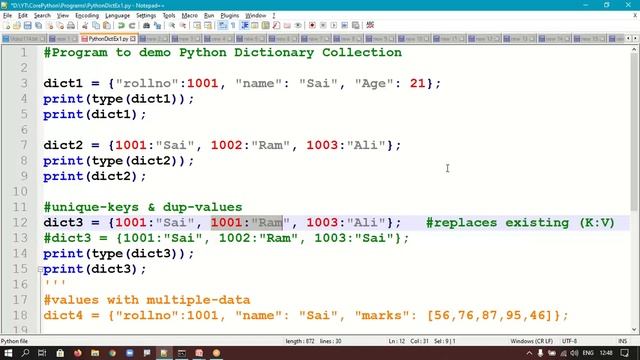
Task: Zoom out using the magnifier minus icon
Action: click(183, 25)
